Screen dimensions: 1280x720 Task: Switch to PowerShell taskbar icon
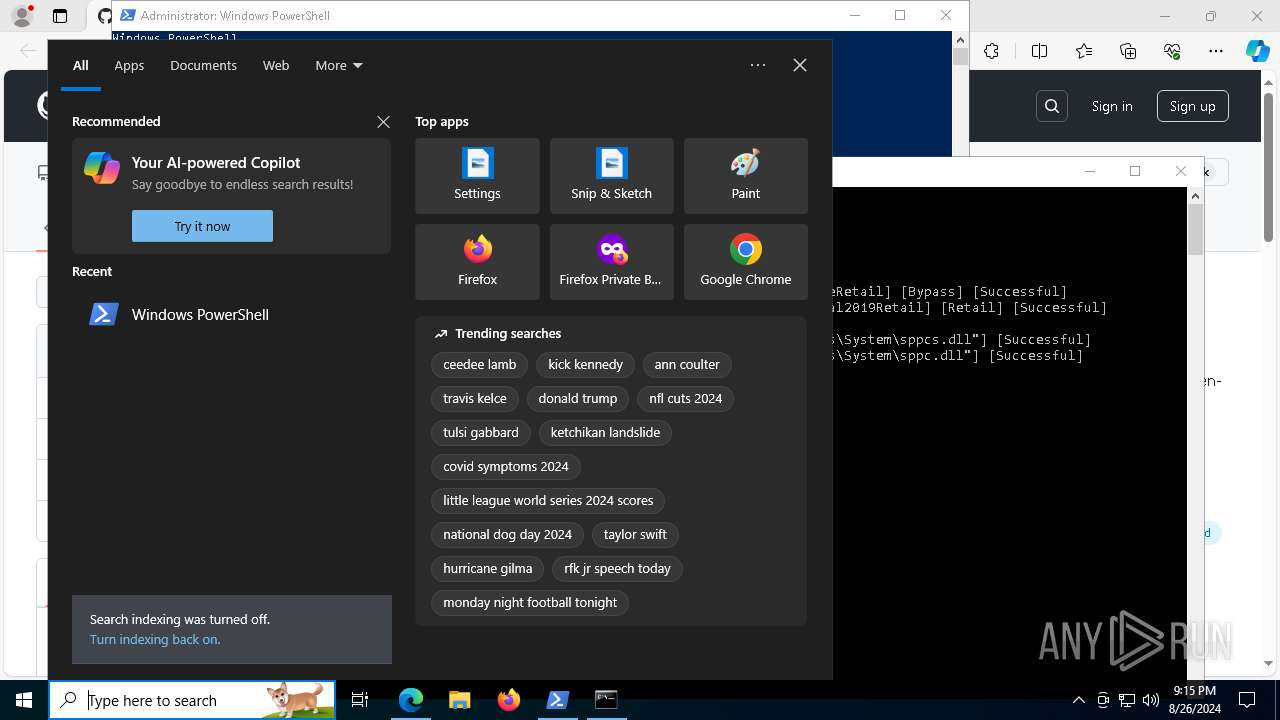pyautogui.click(x=558, y=700)
